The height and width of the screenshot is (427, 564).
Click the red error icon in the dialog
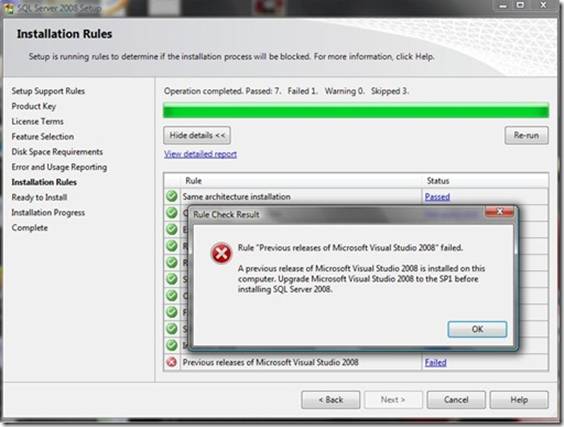click(221, 253)
